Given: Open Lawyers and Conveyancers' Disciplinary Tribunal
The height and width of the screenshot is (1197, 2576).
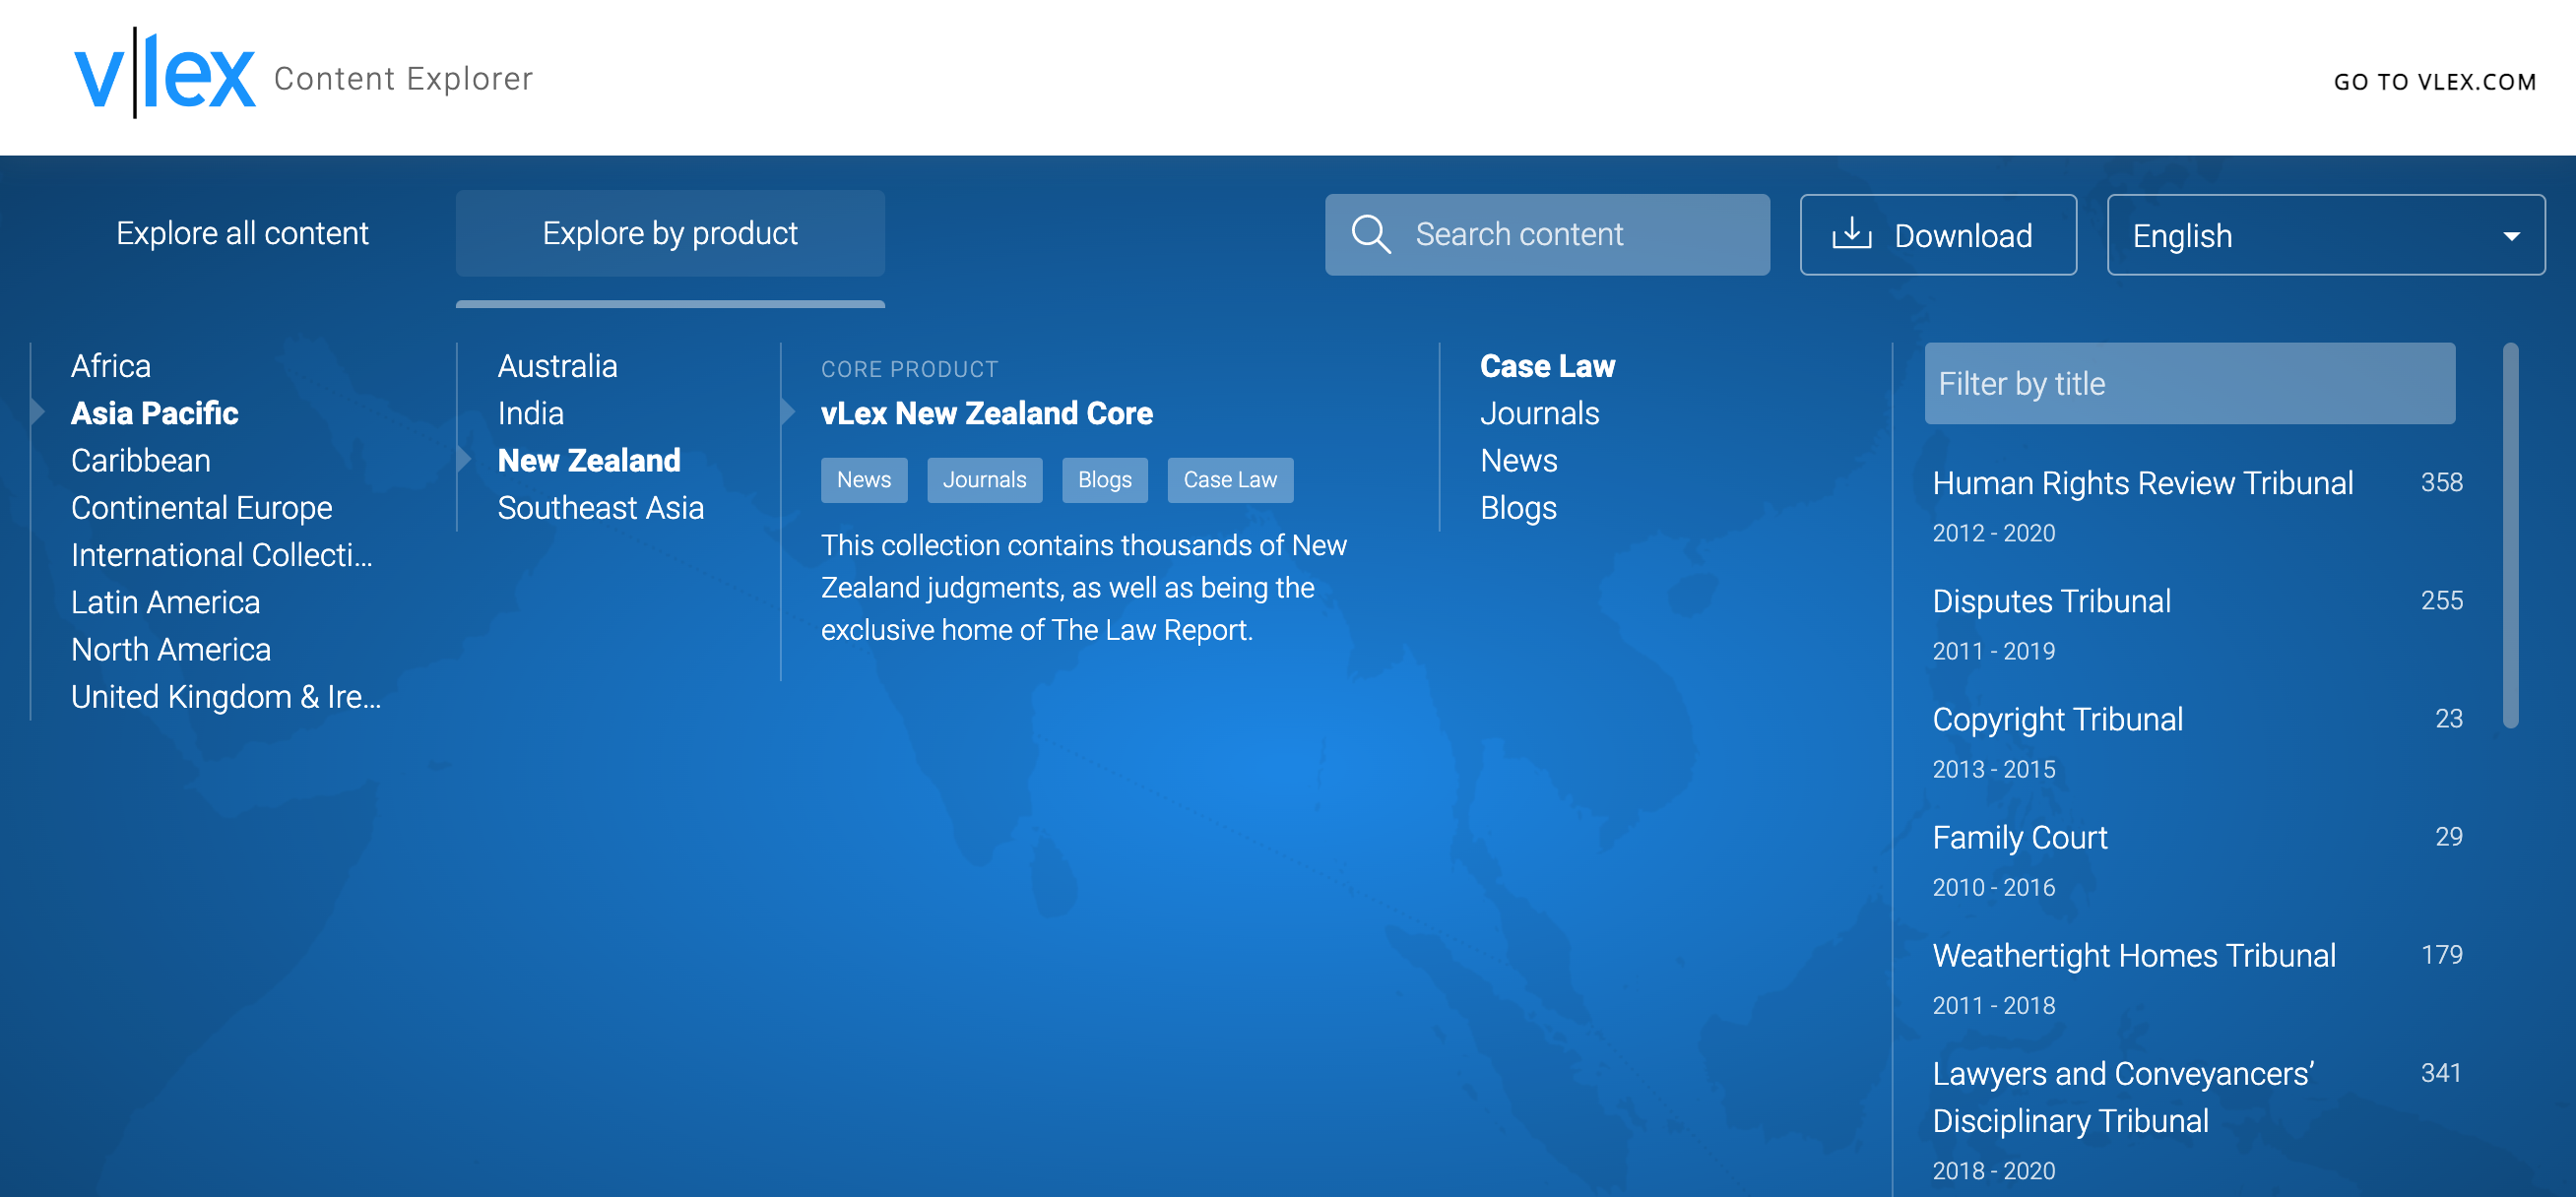Looking at the screenshot, I should [x=2123, y=1097].
